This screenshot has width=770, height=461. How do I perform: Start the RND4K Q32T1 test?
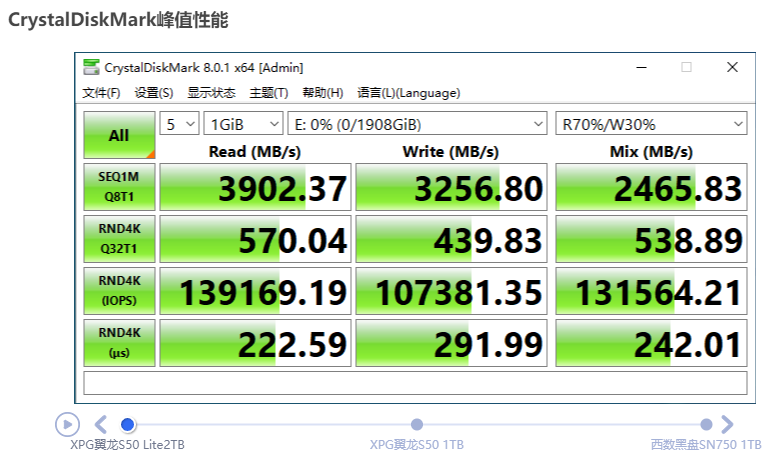[119, 239]
